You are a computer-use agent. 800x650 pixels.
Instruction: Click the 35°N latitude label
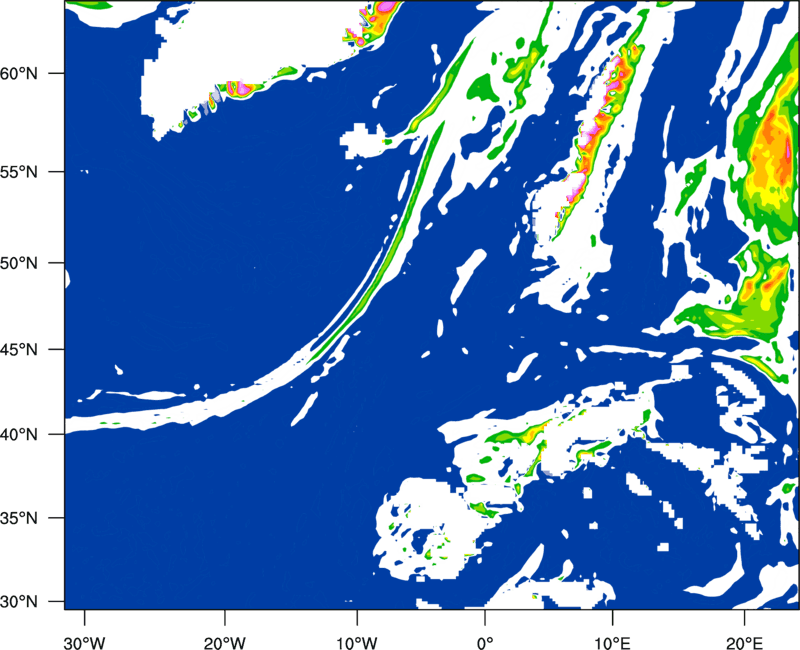pyautogui.click(x=19, y=518)
